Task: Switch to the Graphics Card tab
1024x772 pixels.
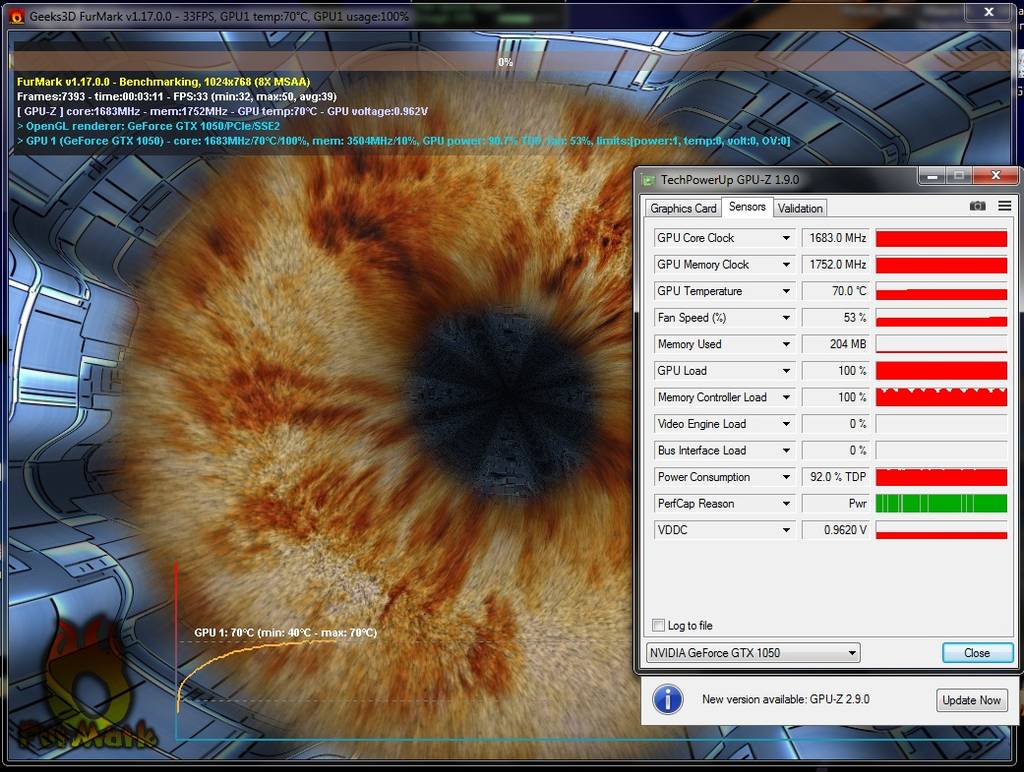Action: 683,208
